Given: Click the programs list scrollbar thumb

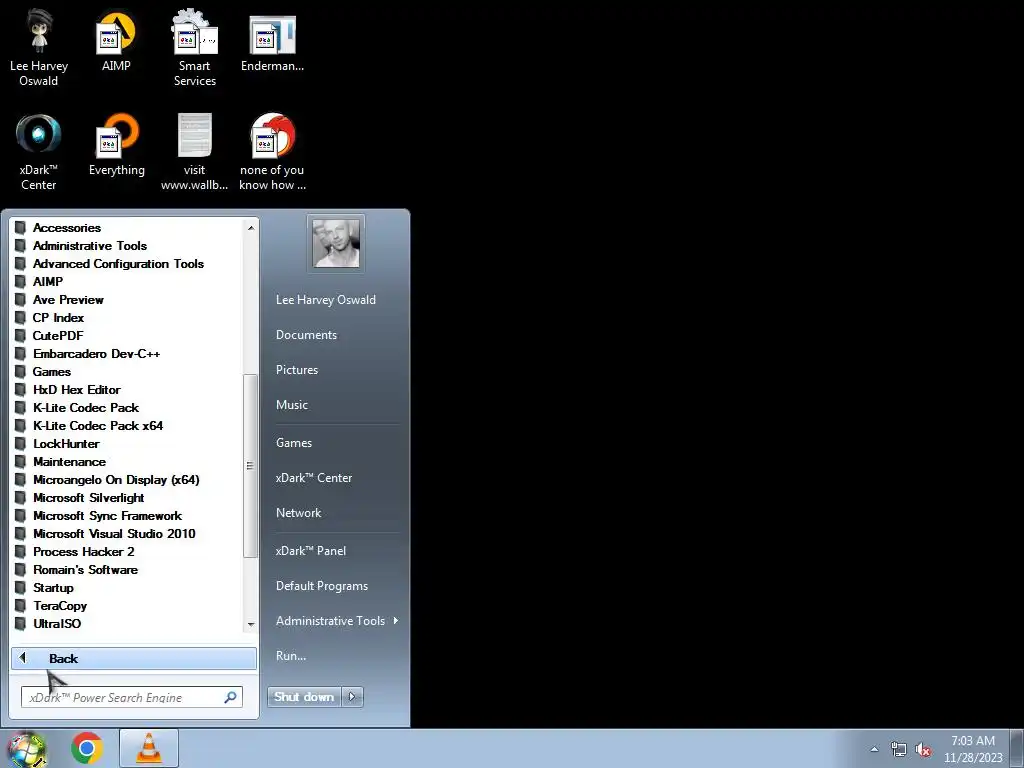Looking at the screenshot, I should pyautogui.click(x=251, y=466).
